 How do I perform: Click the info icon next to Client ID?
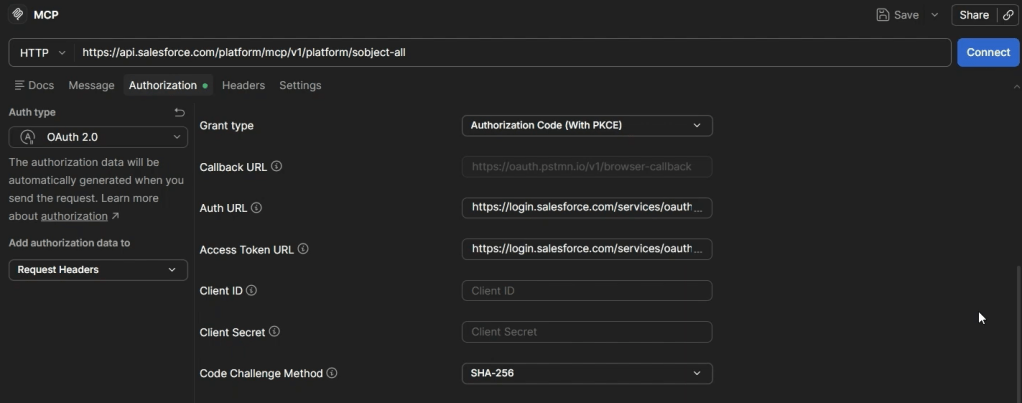(252, 290)
